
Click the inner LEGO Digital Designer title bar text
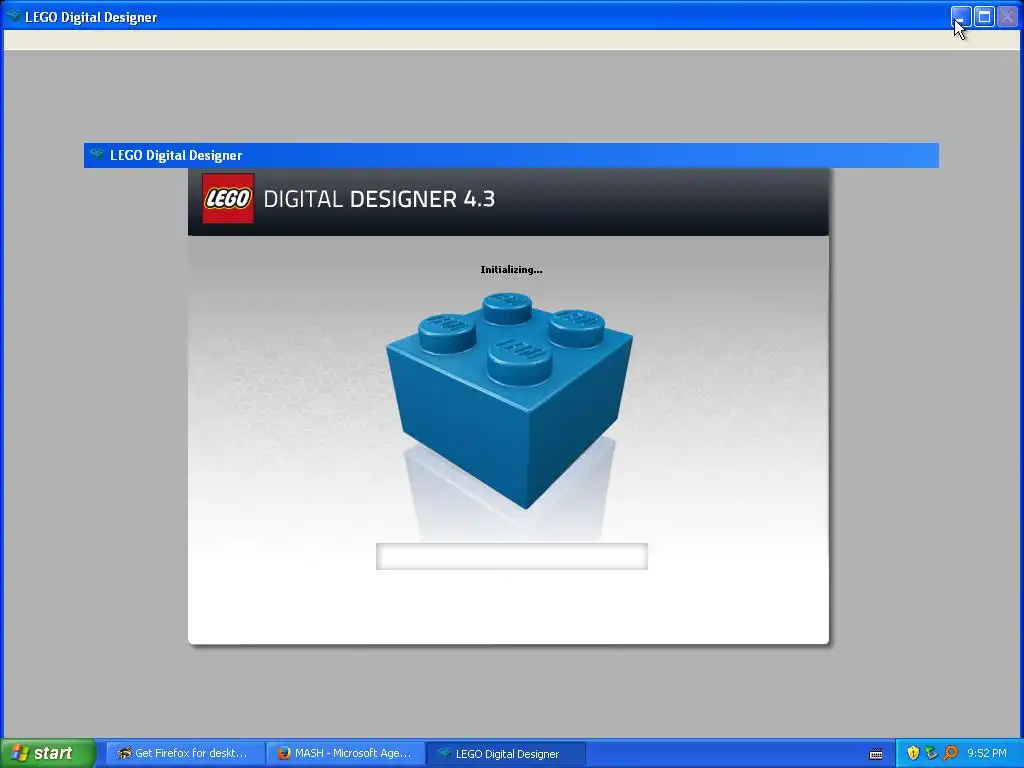tap(176, 155)
